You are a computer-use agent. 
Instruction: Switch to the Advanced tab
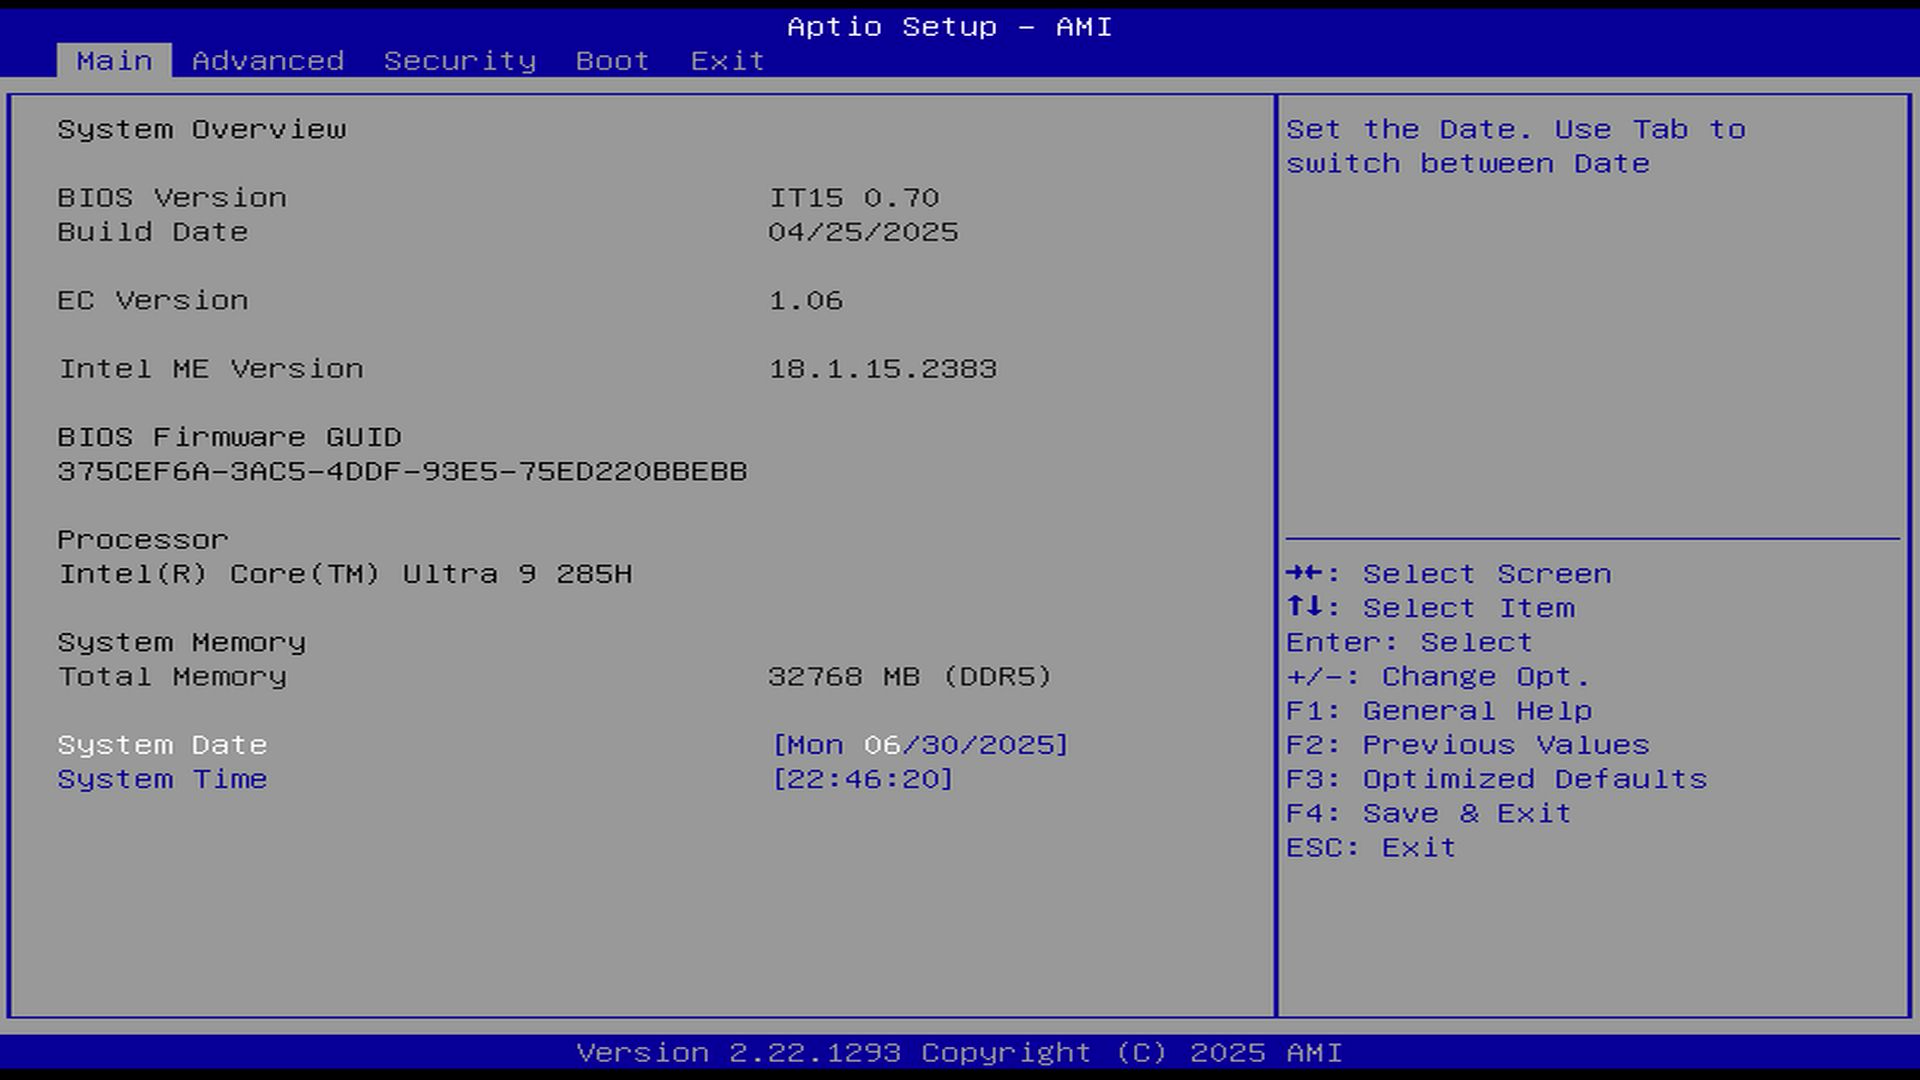click(267, 61)
